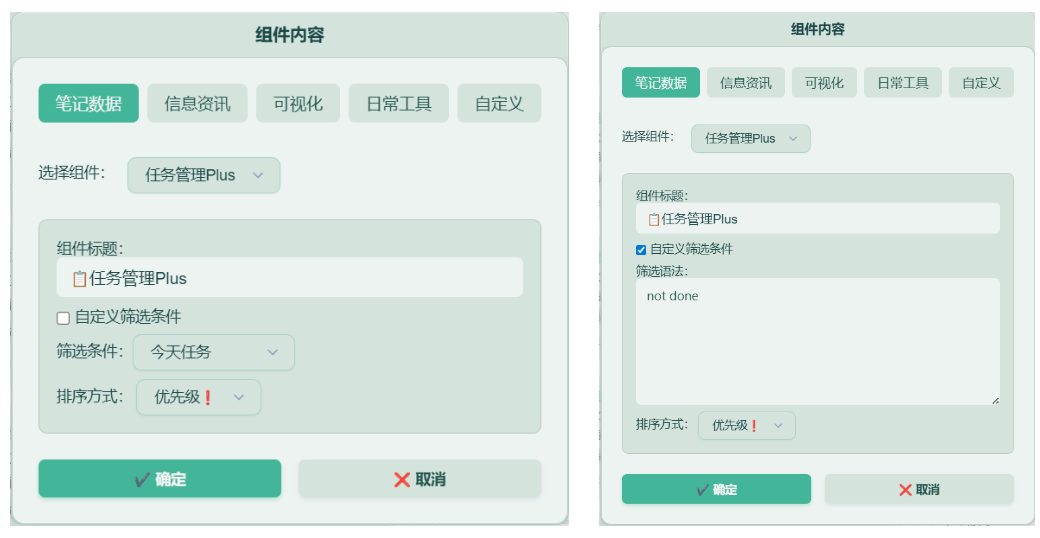Screen dimensions: 1040x538
Task: Click the 笔记数据 tab in the left dialog
Action: pyautogui.click(x=88, y=104)
